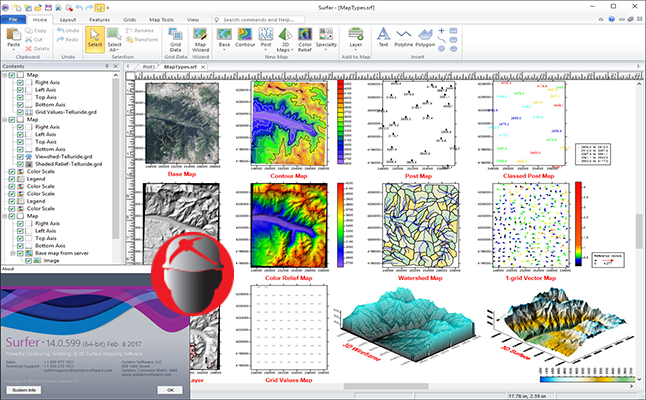Toggle the Shaded Relief-Telluride.grd checkbox
646x400 pixels.
(x=20, y=164)
